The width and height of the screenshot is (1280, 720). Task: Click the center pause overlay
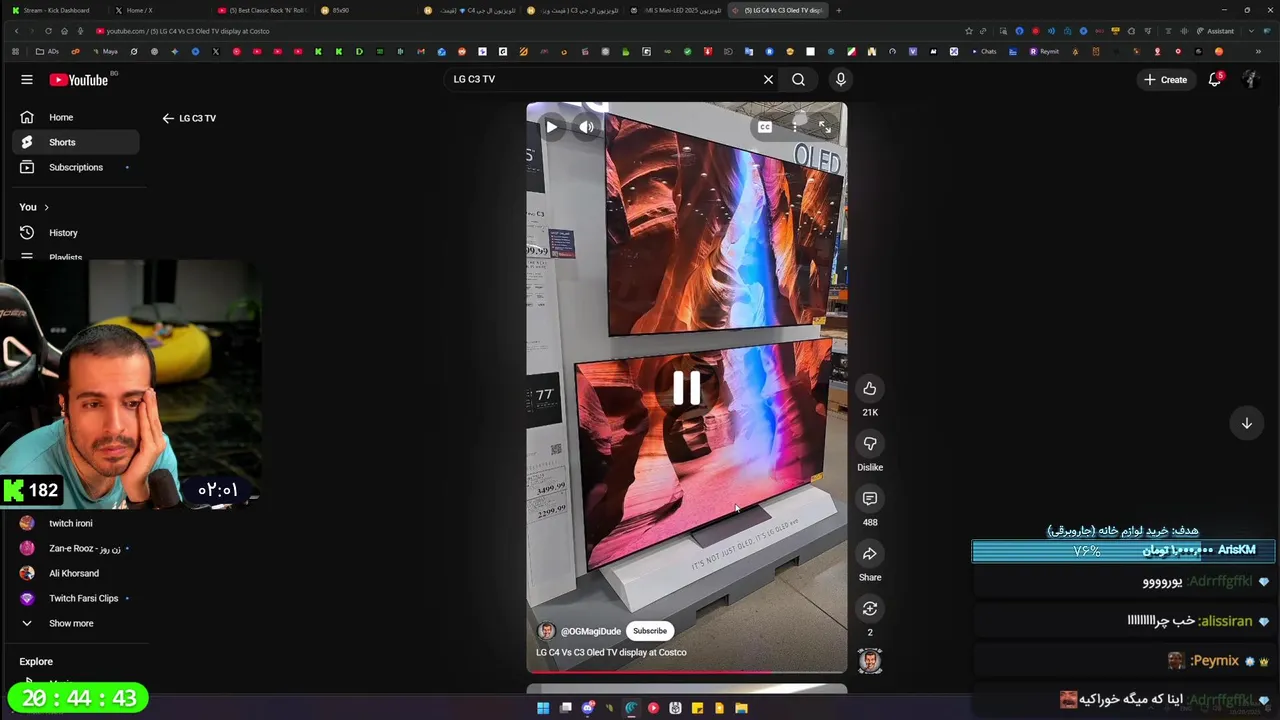pos(687,388)
